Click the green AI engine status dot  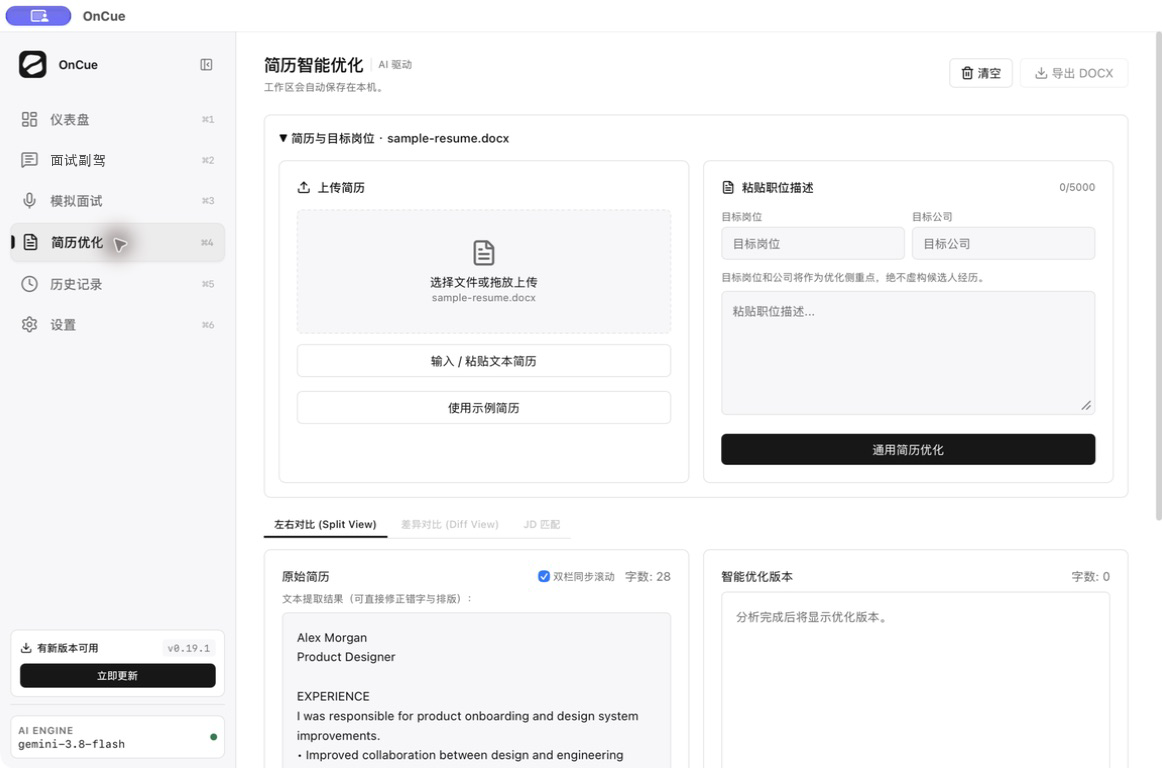pyautogui.click(x=213, y=737)
